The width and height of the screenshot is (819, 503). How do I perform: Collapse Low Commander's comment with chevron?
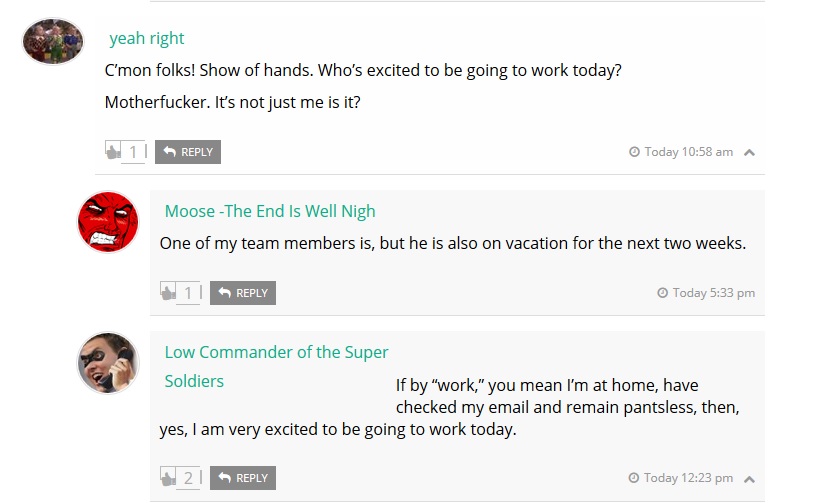click(x=750, y=478)
